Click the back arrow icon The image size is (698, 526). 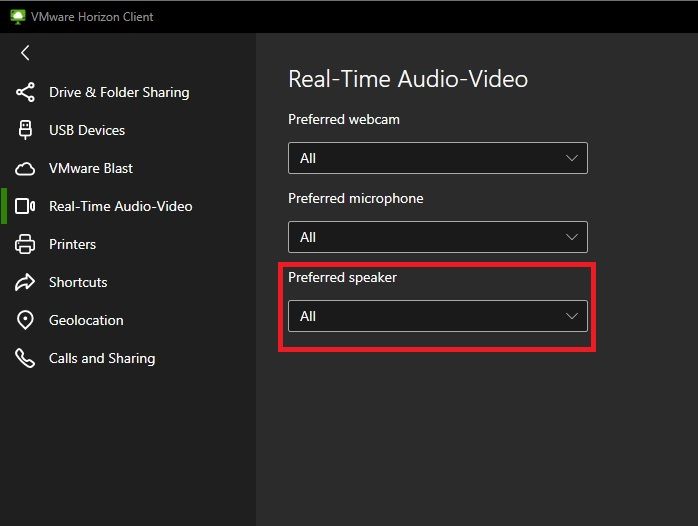pyautogui.click(x=25, y=54)
